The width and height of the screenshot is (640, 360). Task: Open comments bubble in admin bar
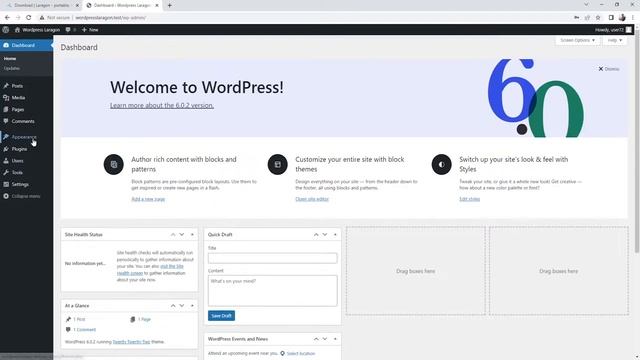click(70, 30)
